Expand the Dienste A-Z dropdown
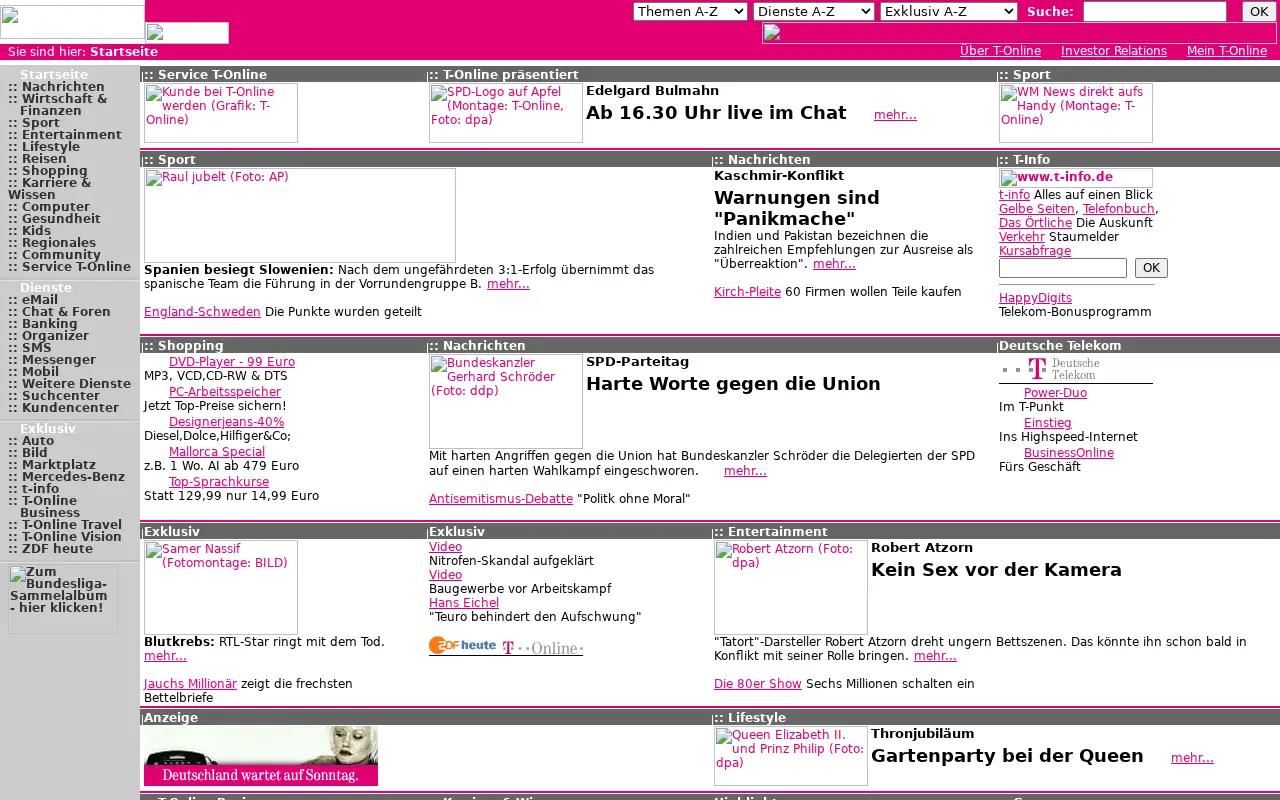The width and height of the screenshot is (1280, 800). tap(814, 11)
